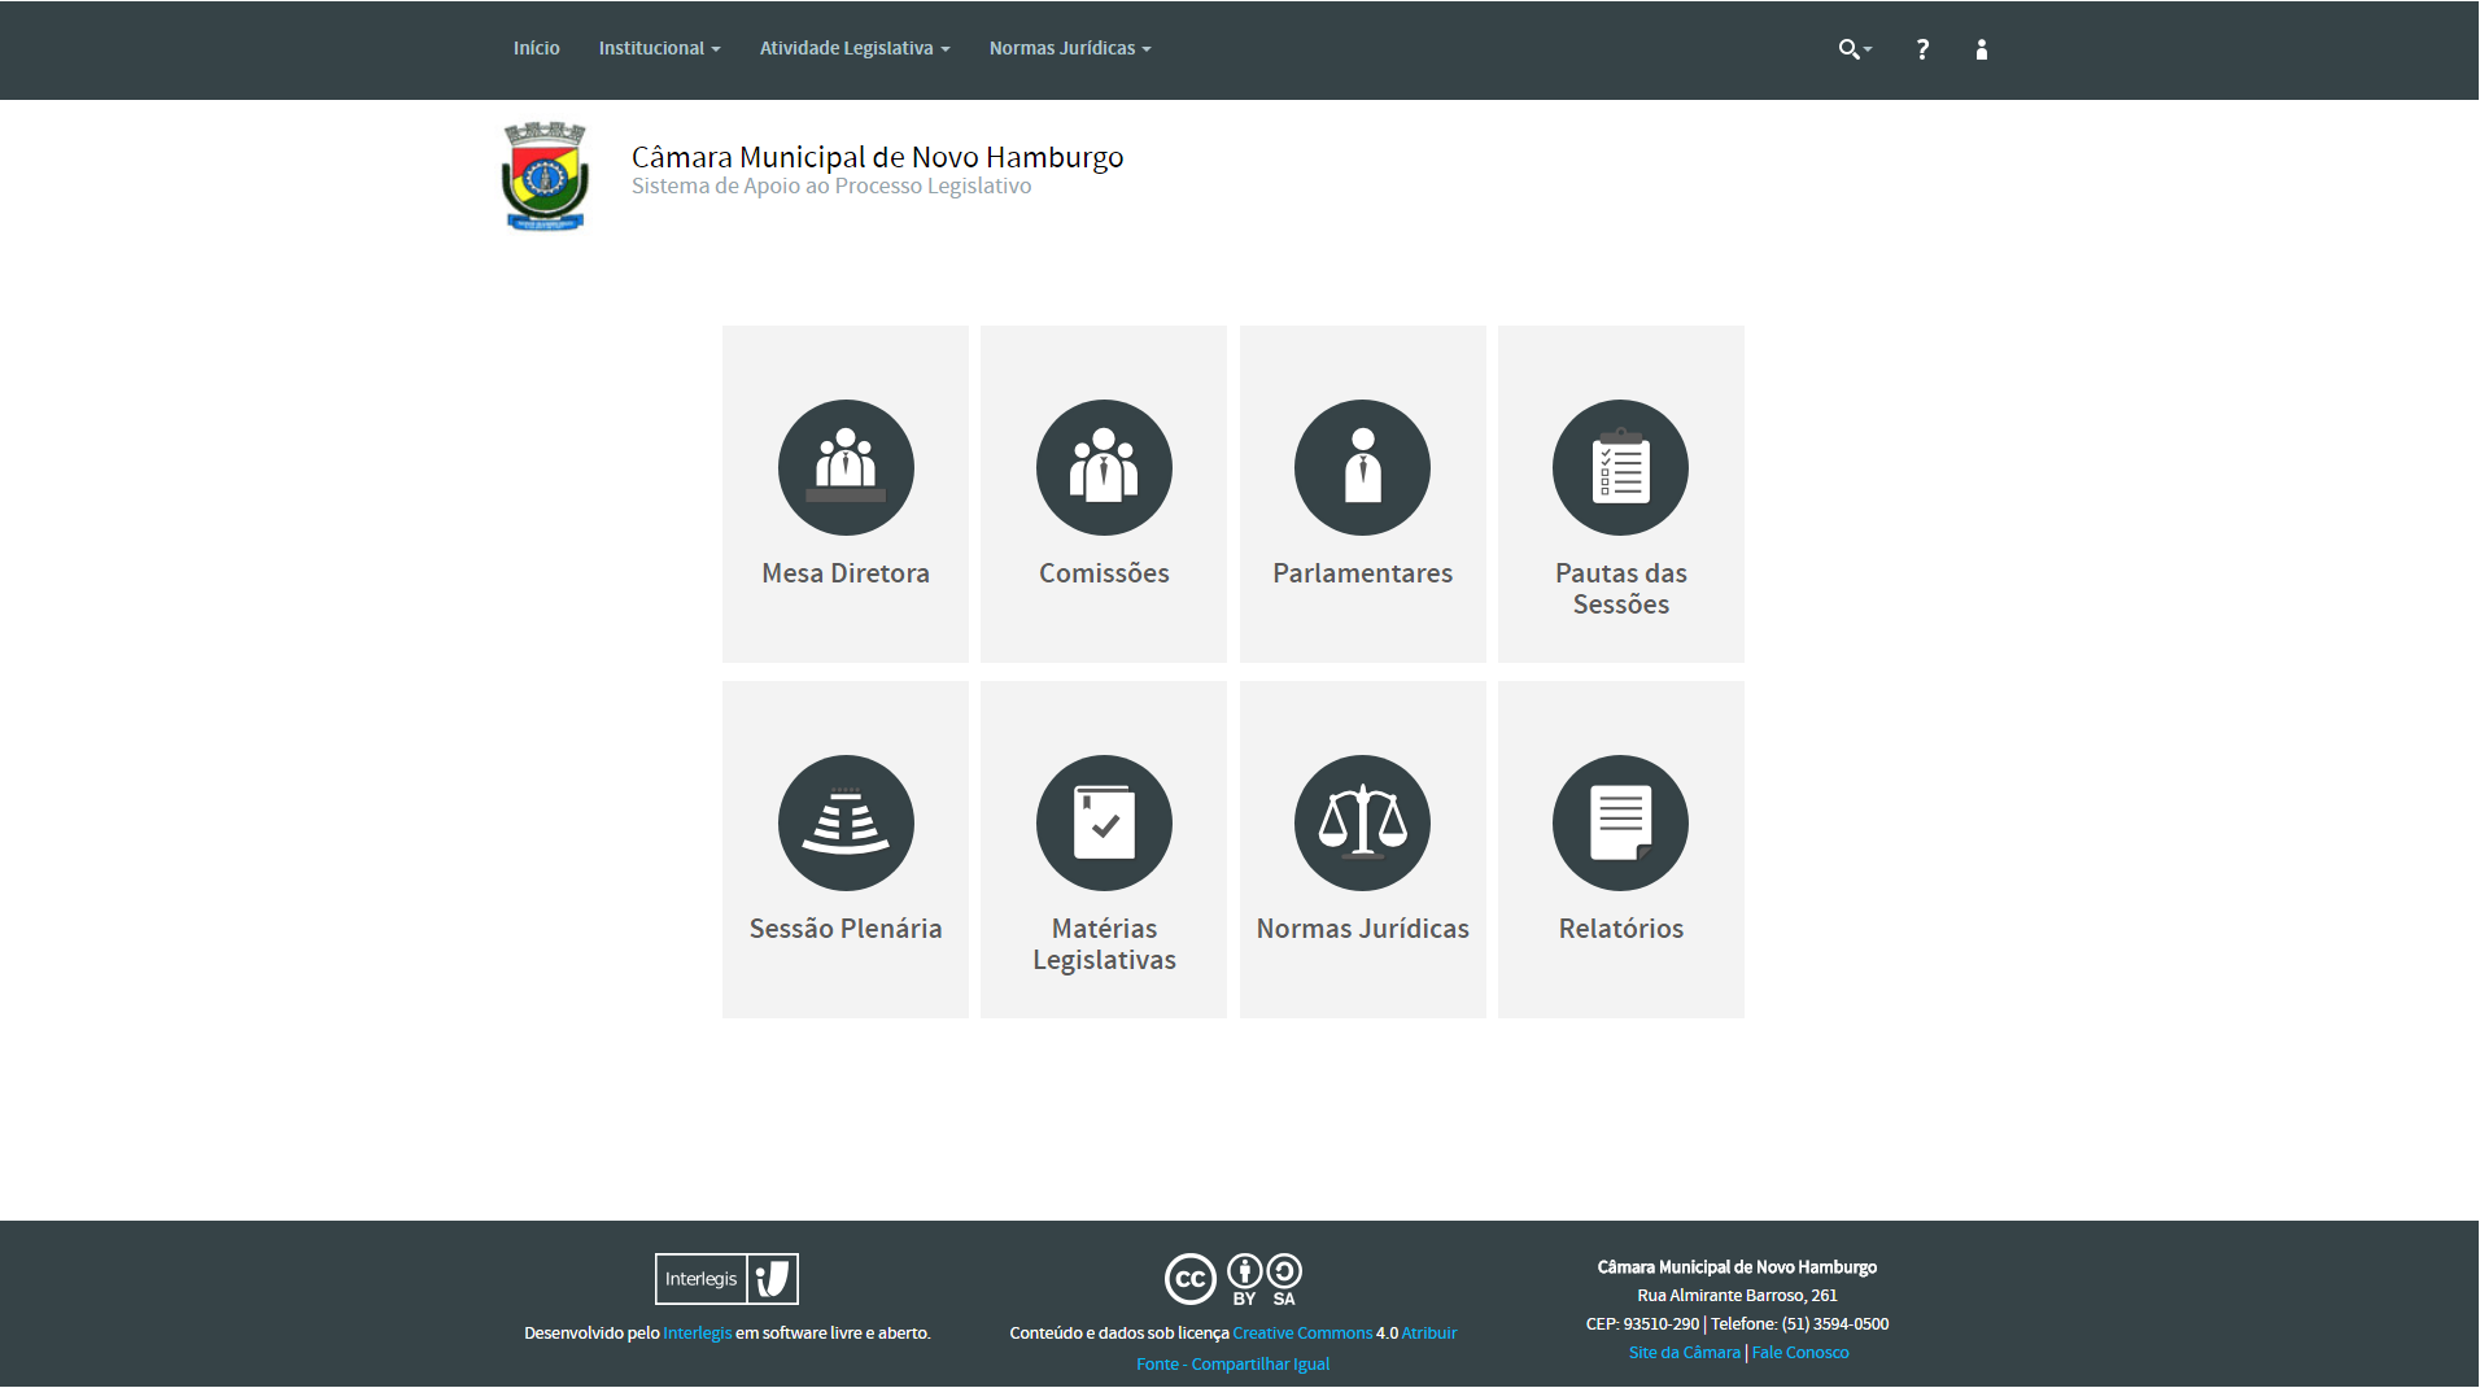2480x1388 pixels.
Task: Click the Interlegis footer link
Action: pyautogui.click(x=696, y=1332)
